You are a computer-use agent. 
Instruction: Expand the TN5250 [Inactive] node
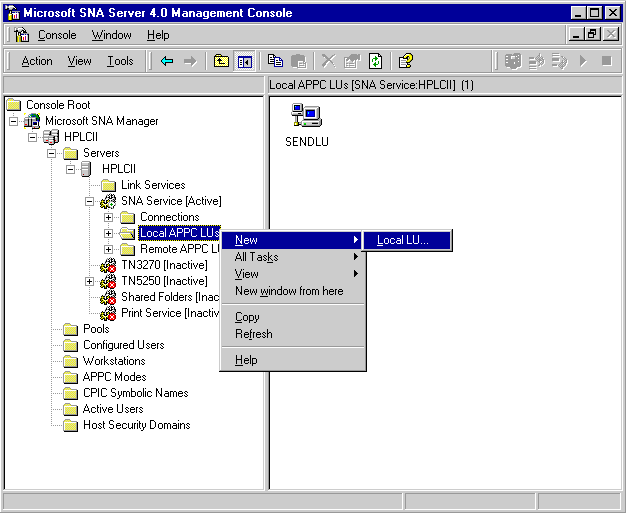tap(89, 281)
